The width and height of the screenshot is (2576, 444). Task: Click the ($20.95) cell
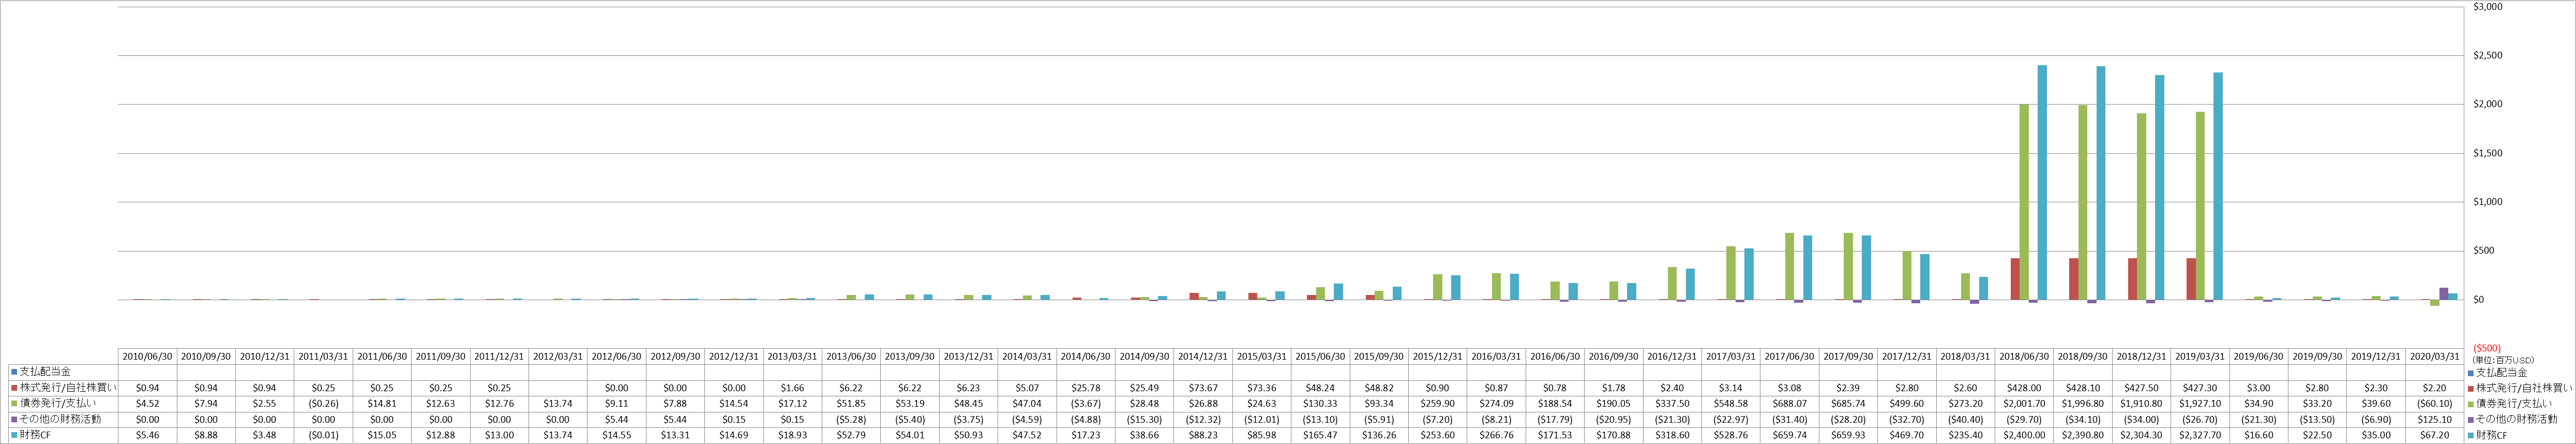[x=1615, y=419]
